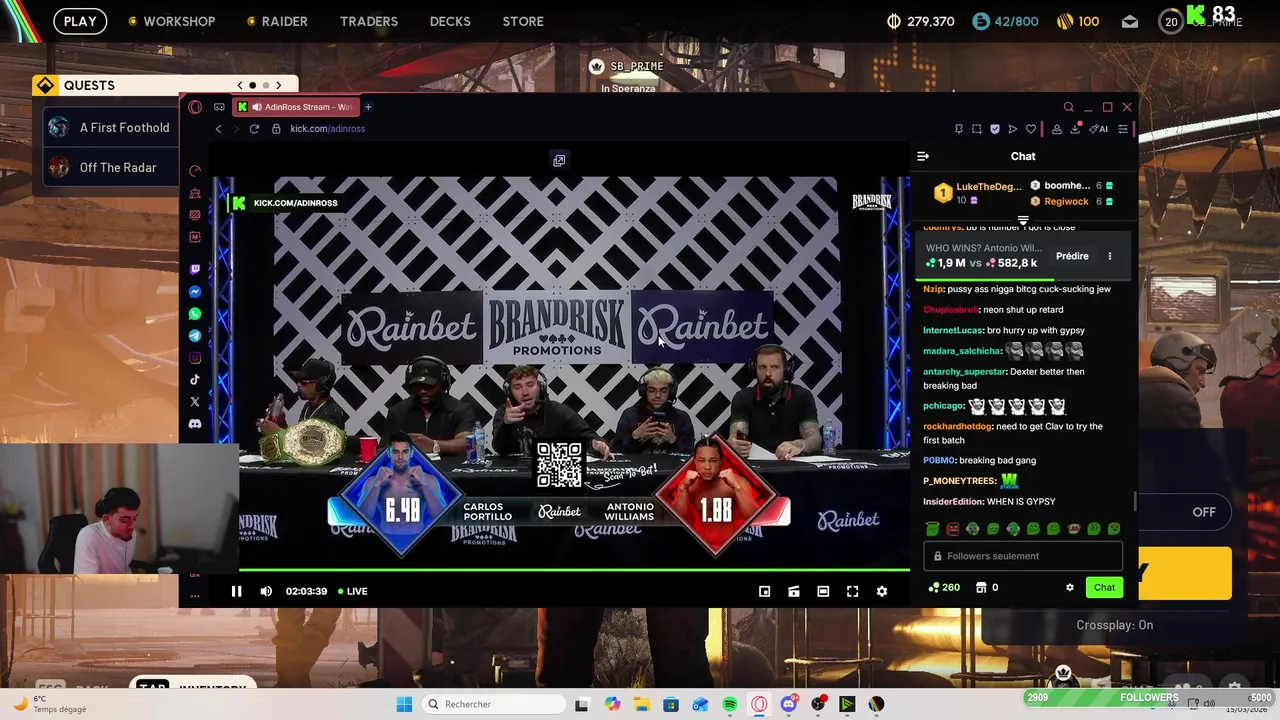Viewport: 1280px width, 720px height.
Task: Expand the gift leaderboard handle
Action: 1023,220
